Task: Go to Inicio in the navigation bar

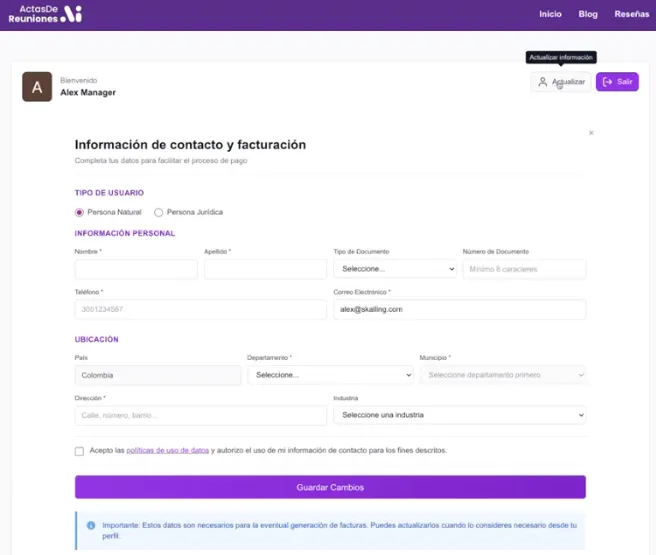Action: click(550, 14)
